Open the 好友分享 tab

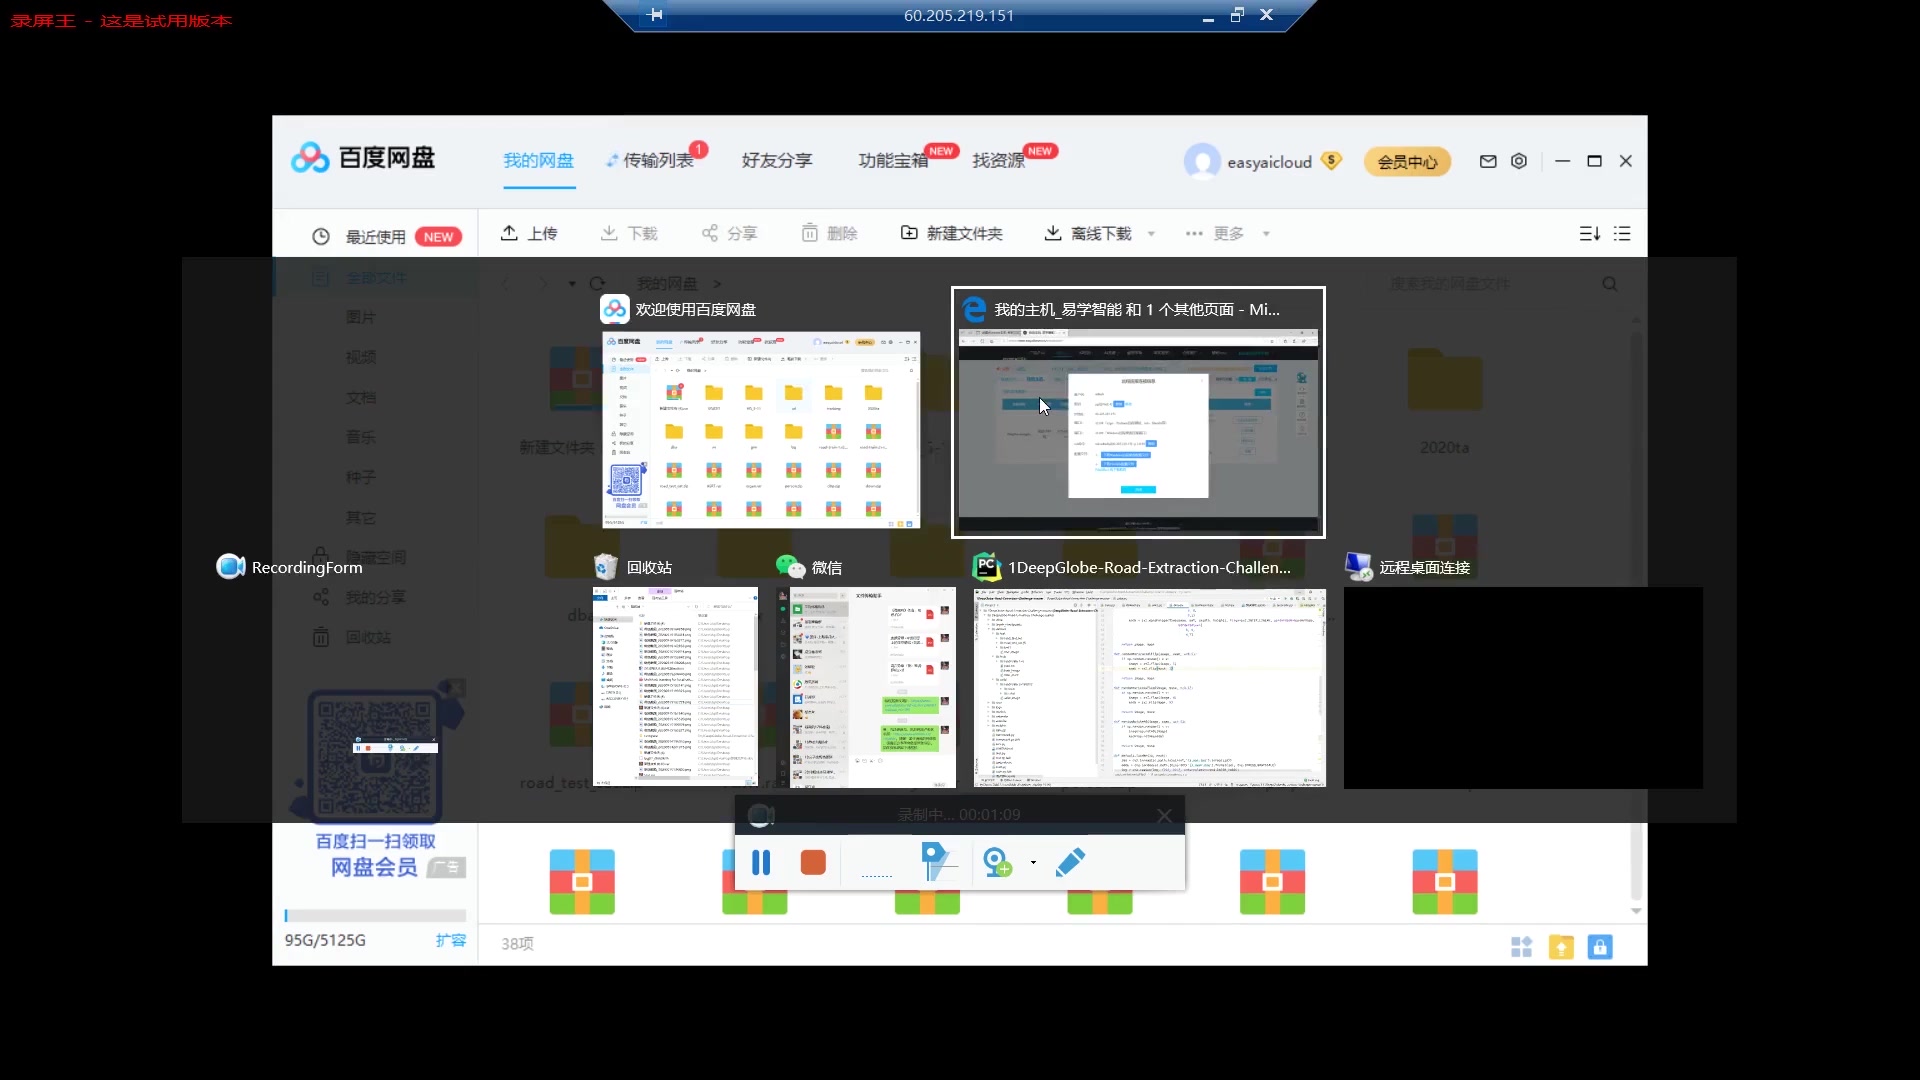(x=777, y=161)
